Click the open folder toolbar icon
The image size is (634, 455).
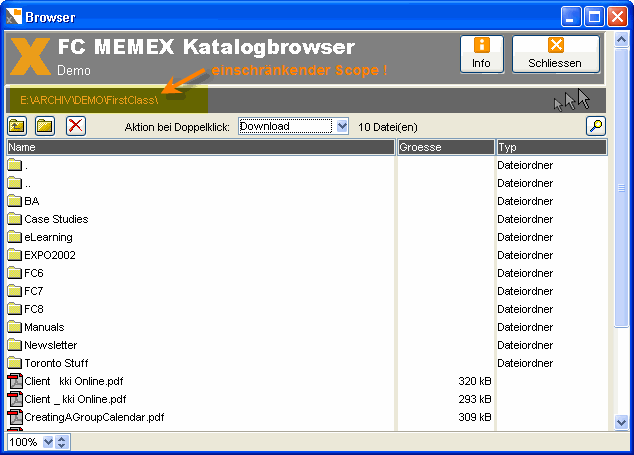tap(45, 126)
